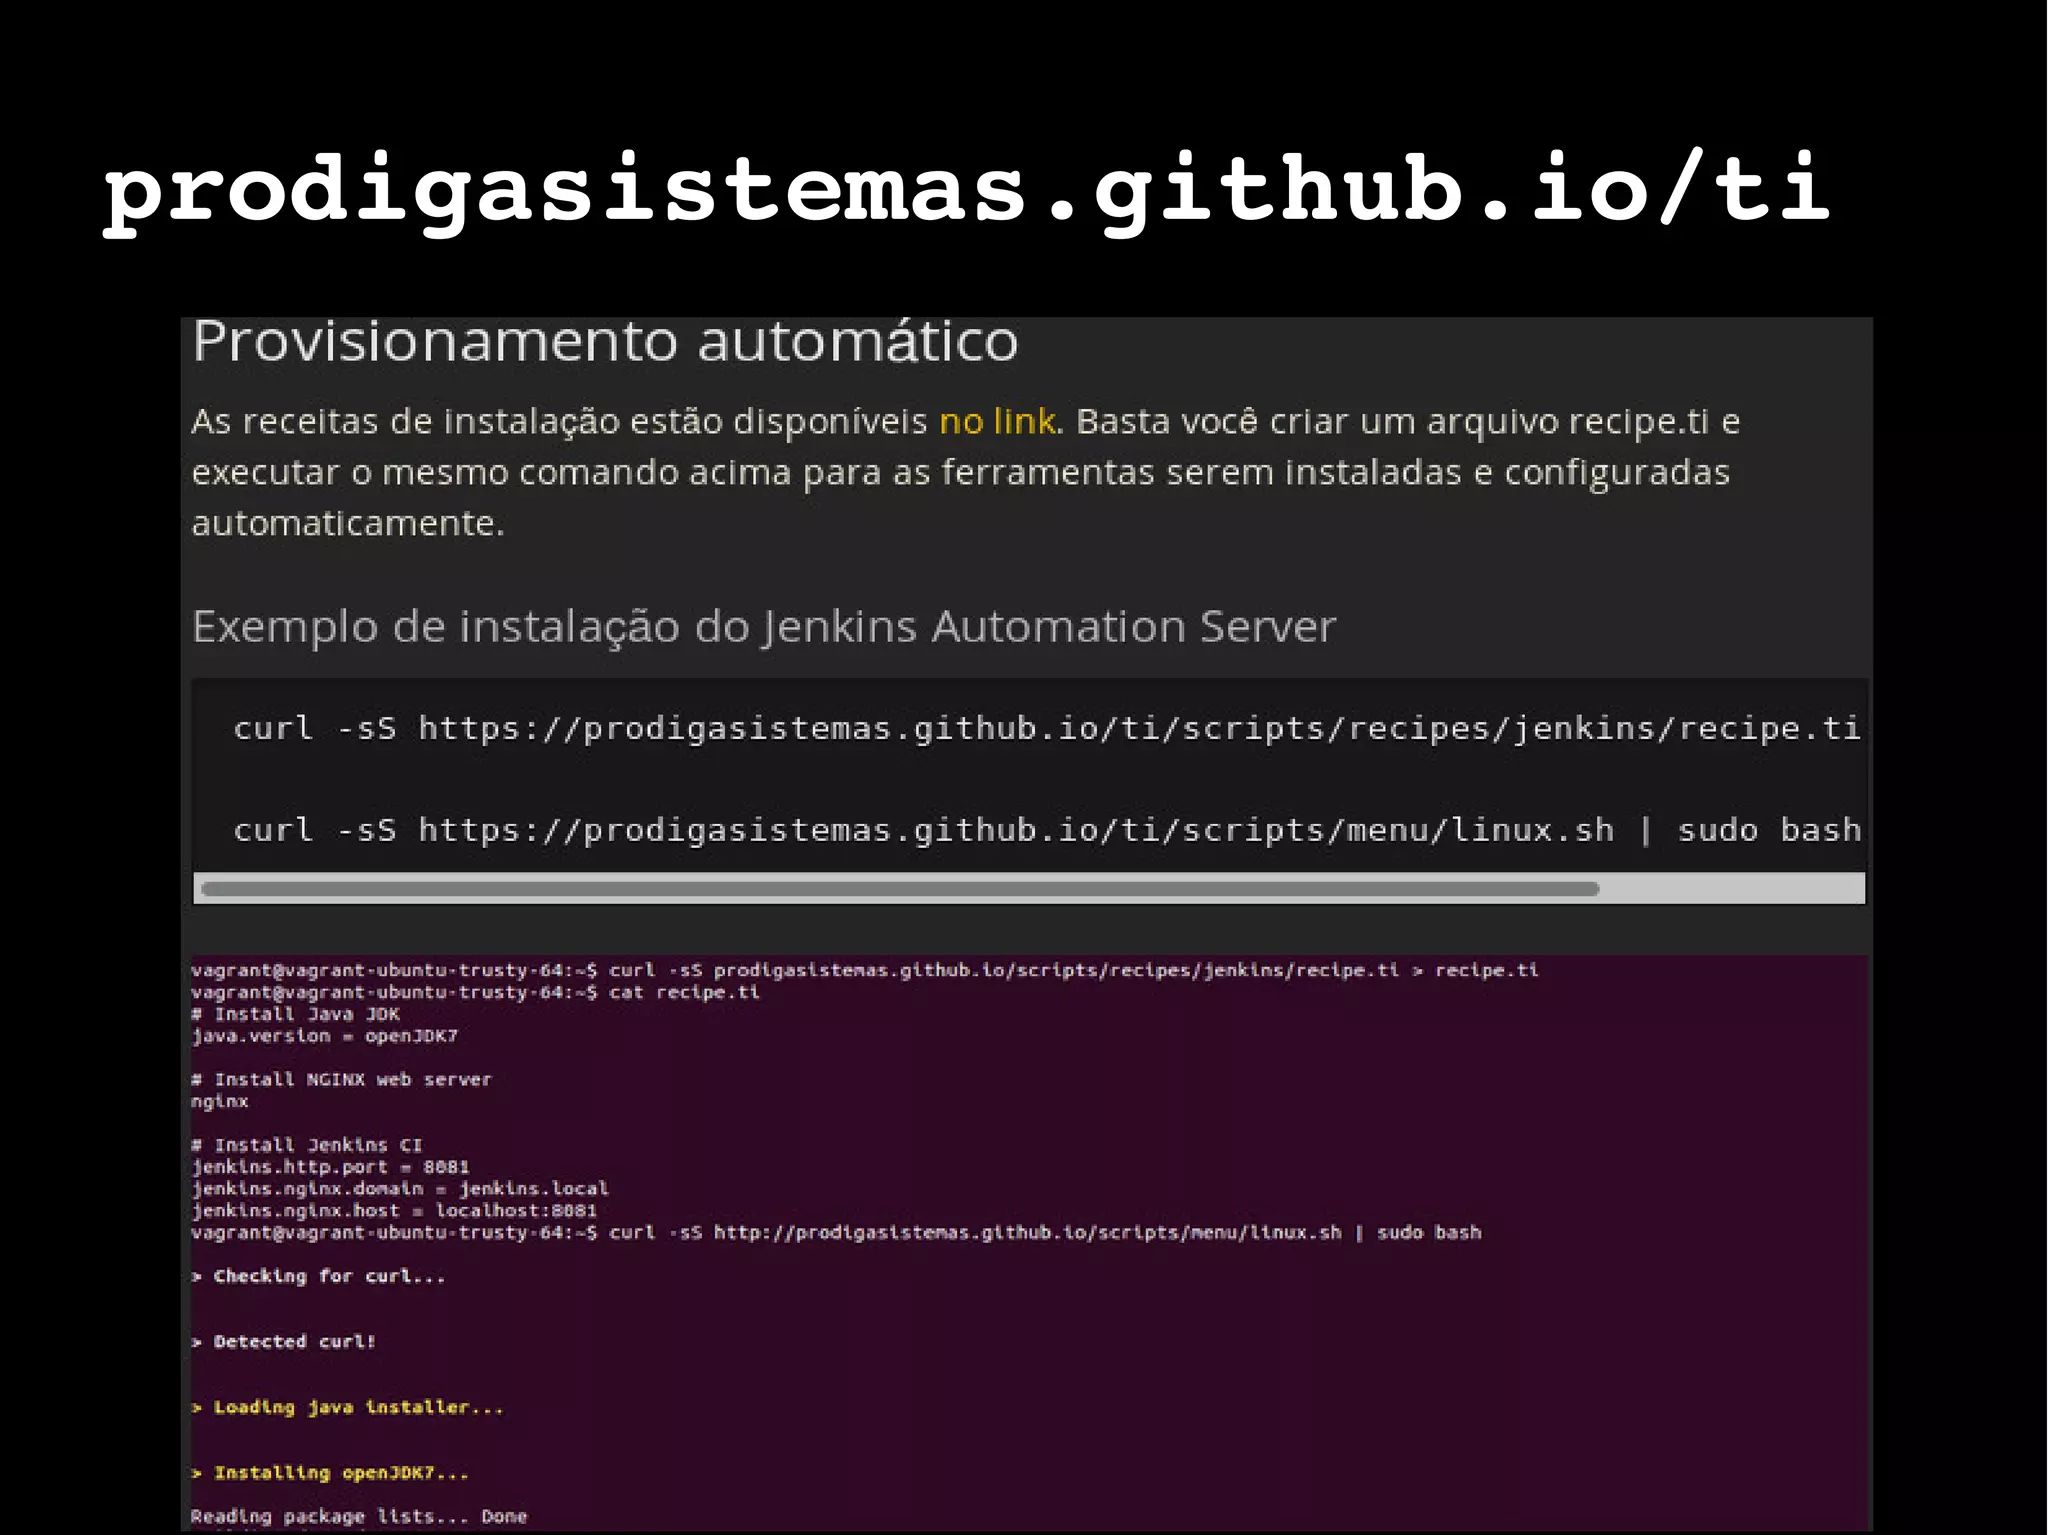Click the curl command ending in jenkins/recipe.ti

[x=1047, y=728]
